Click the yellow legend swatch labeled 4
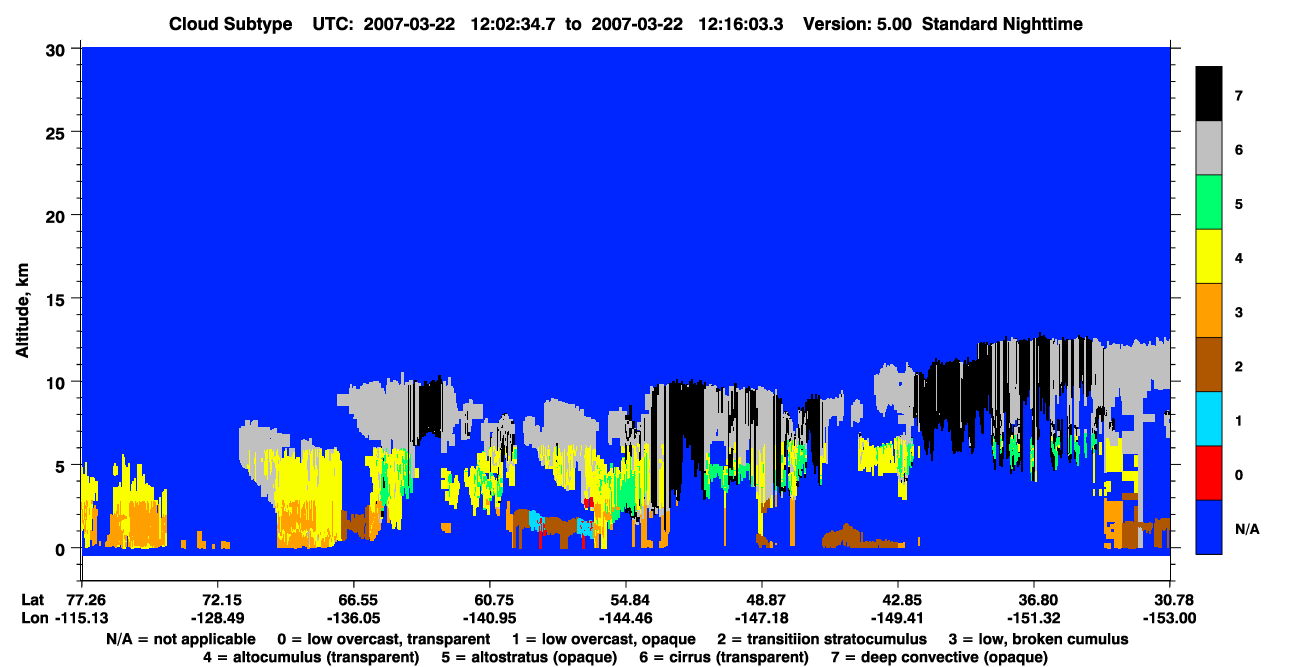This screenshot has height=667, width=1300. [1209, 257]
